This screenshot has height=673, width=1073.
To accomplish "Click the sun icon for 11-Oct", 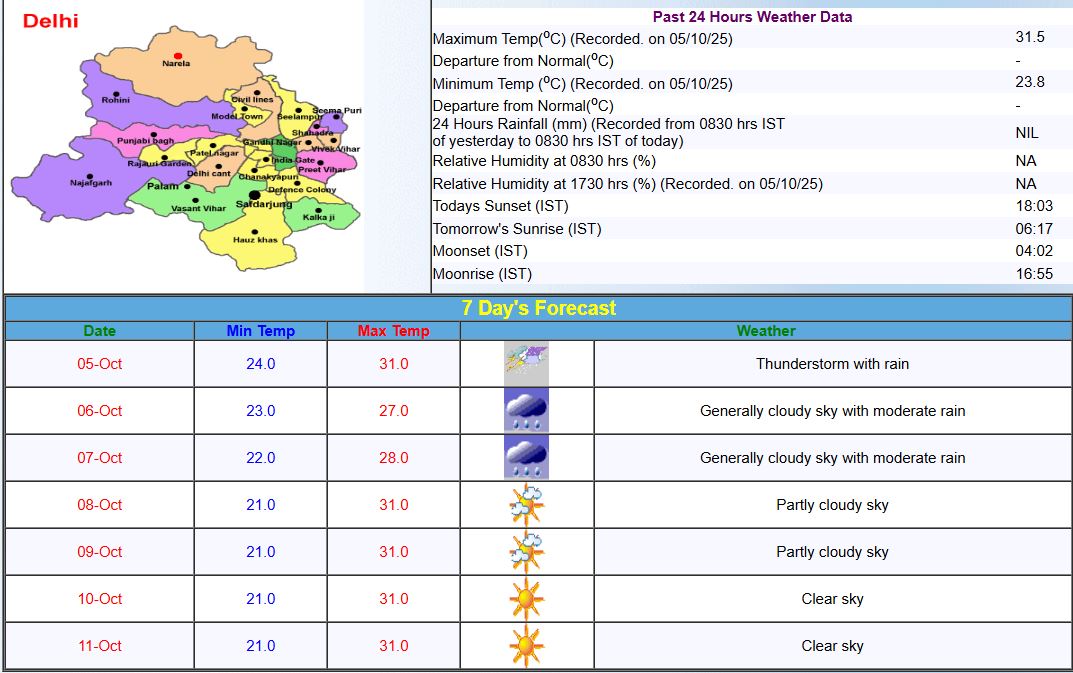I will [x=526, y=645].
